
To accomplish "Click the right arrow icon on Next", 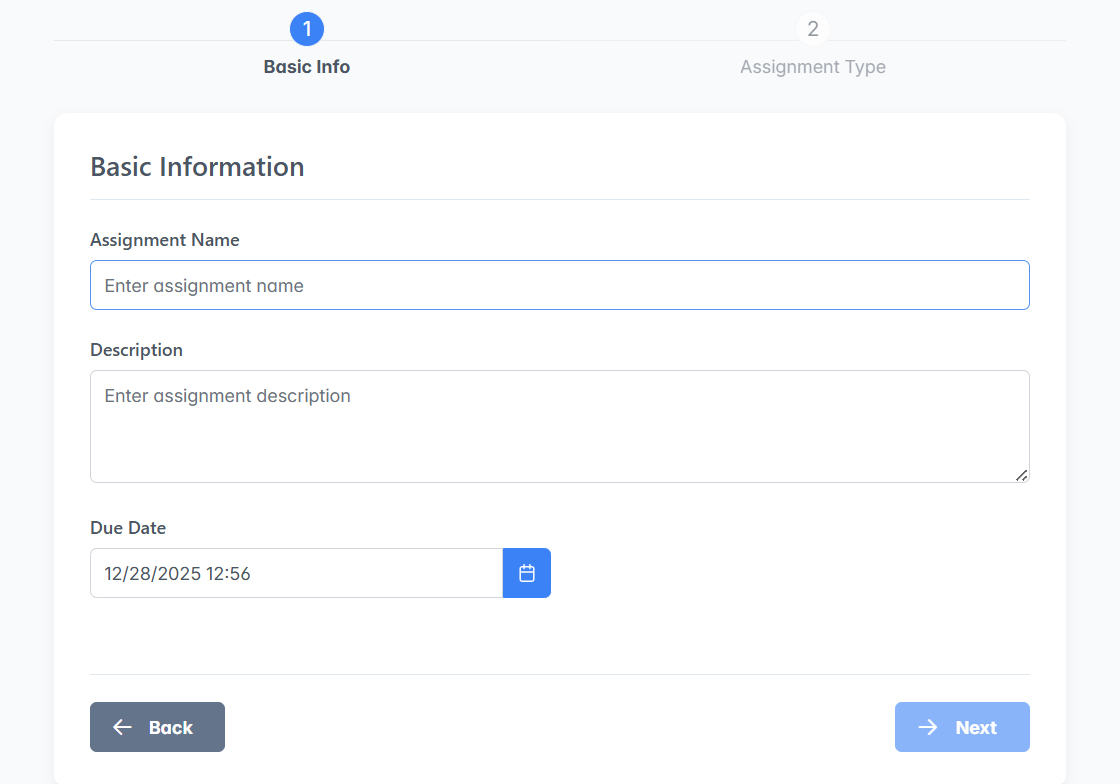I will click(928, 727).
